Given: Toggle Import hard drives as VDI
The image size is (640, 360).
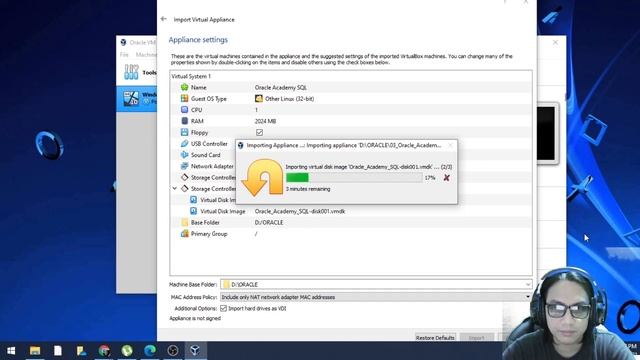Looking at the screenshot, I should click(x=223, y=308).
